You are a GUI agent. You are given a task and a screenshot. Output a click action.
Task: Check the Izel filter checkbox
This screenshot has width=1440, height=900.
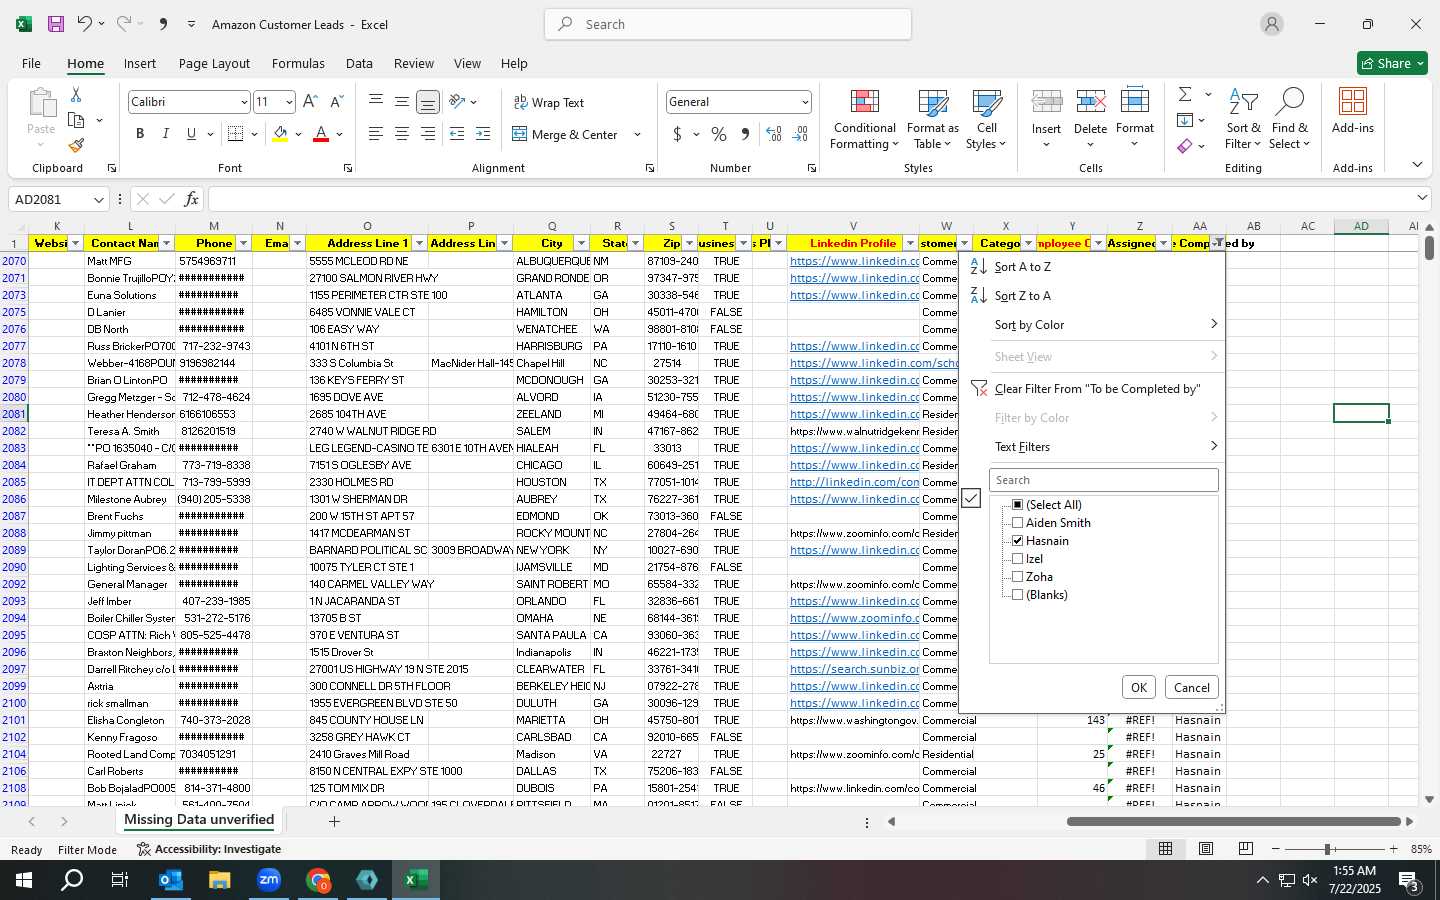tap(1018, 559)
